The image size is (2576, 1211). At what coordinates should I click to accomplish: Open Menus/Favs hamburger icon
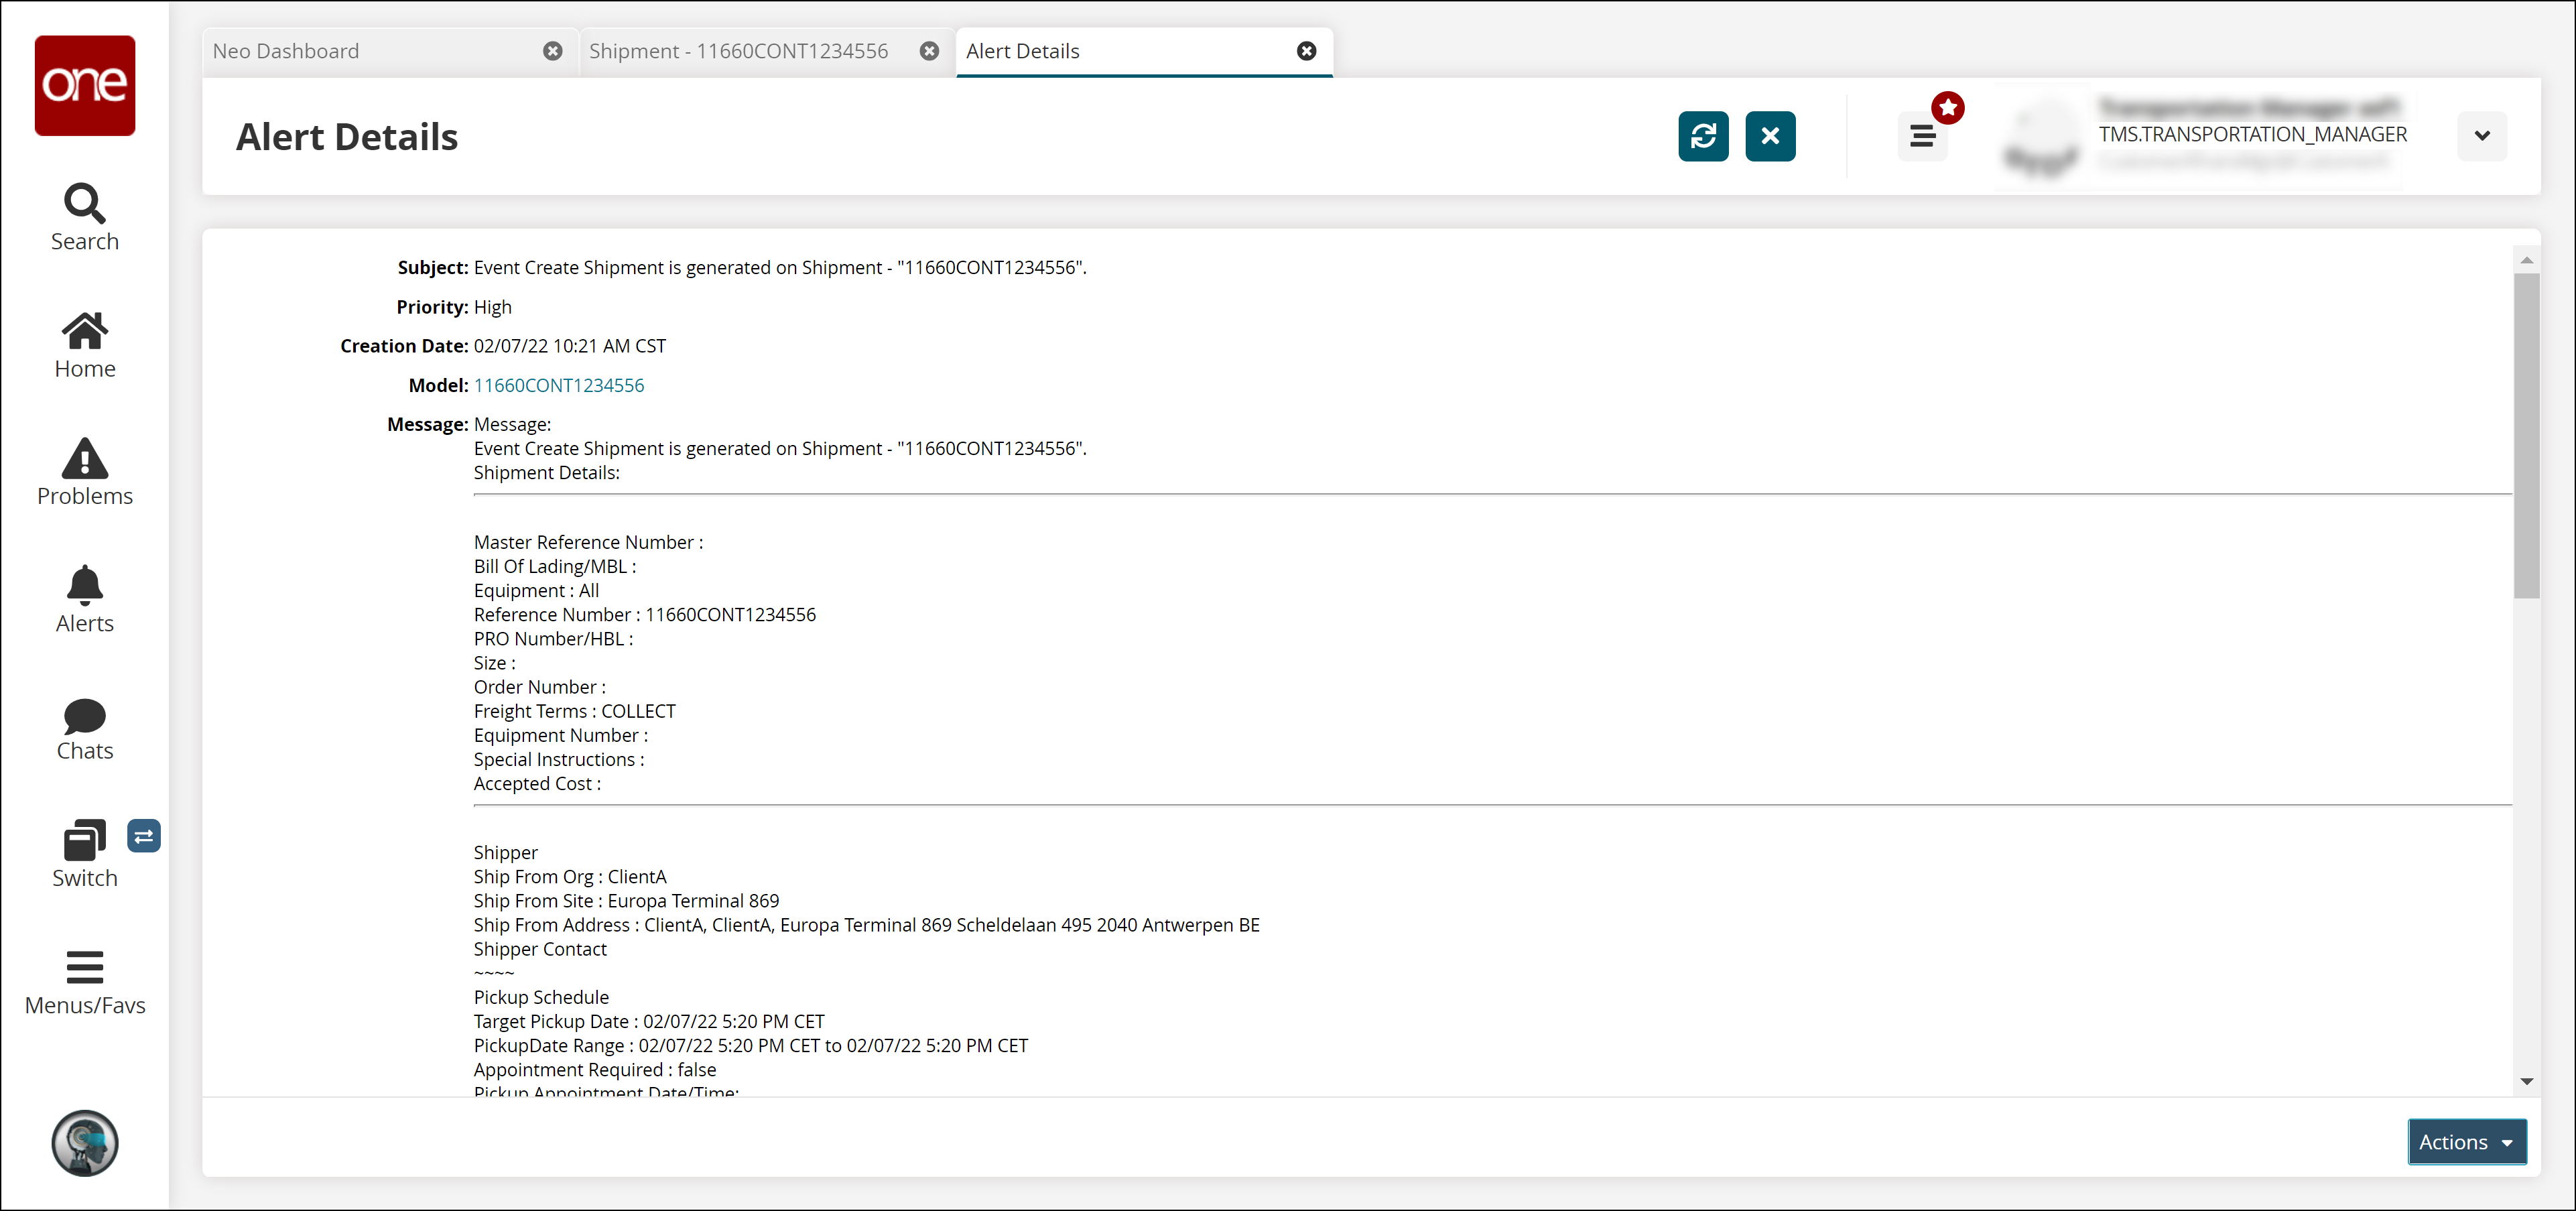[84, 981]
